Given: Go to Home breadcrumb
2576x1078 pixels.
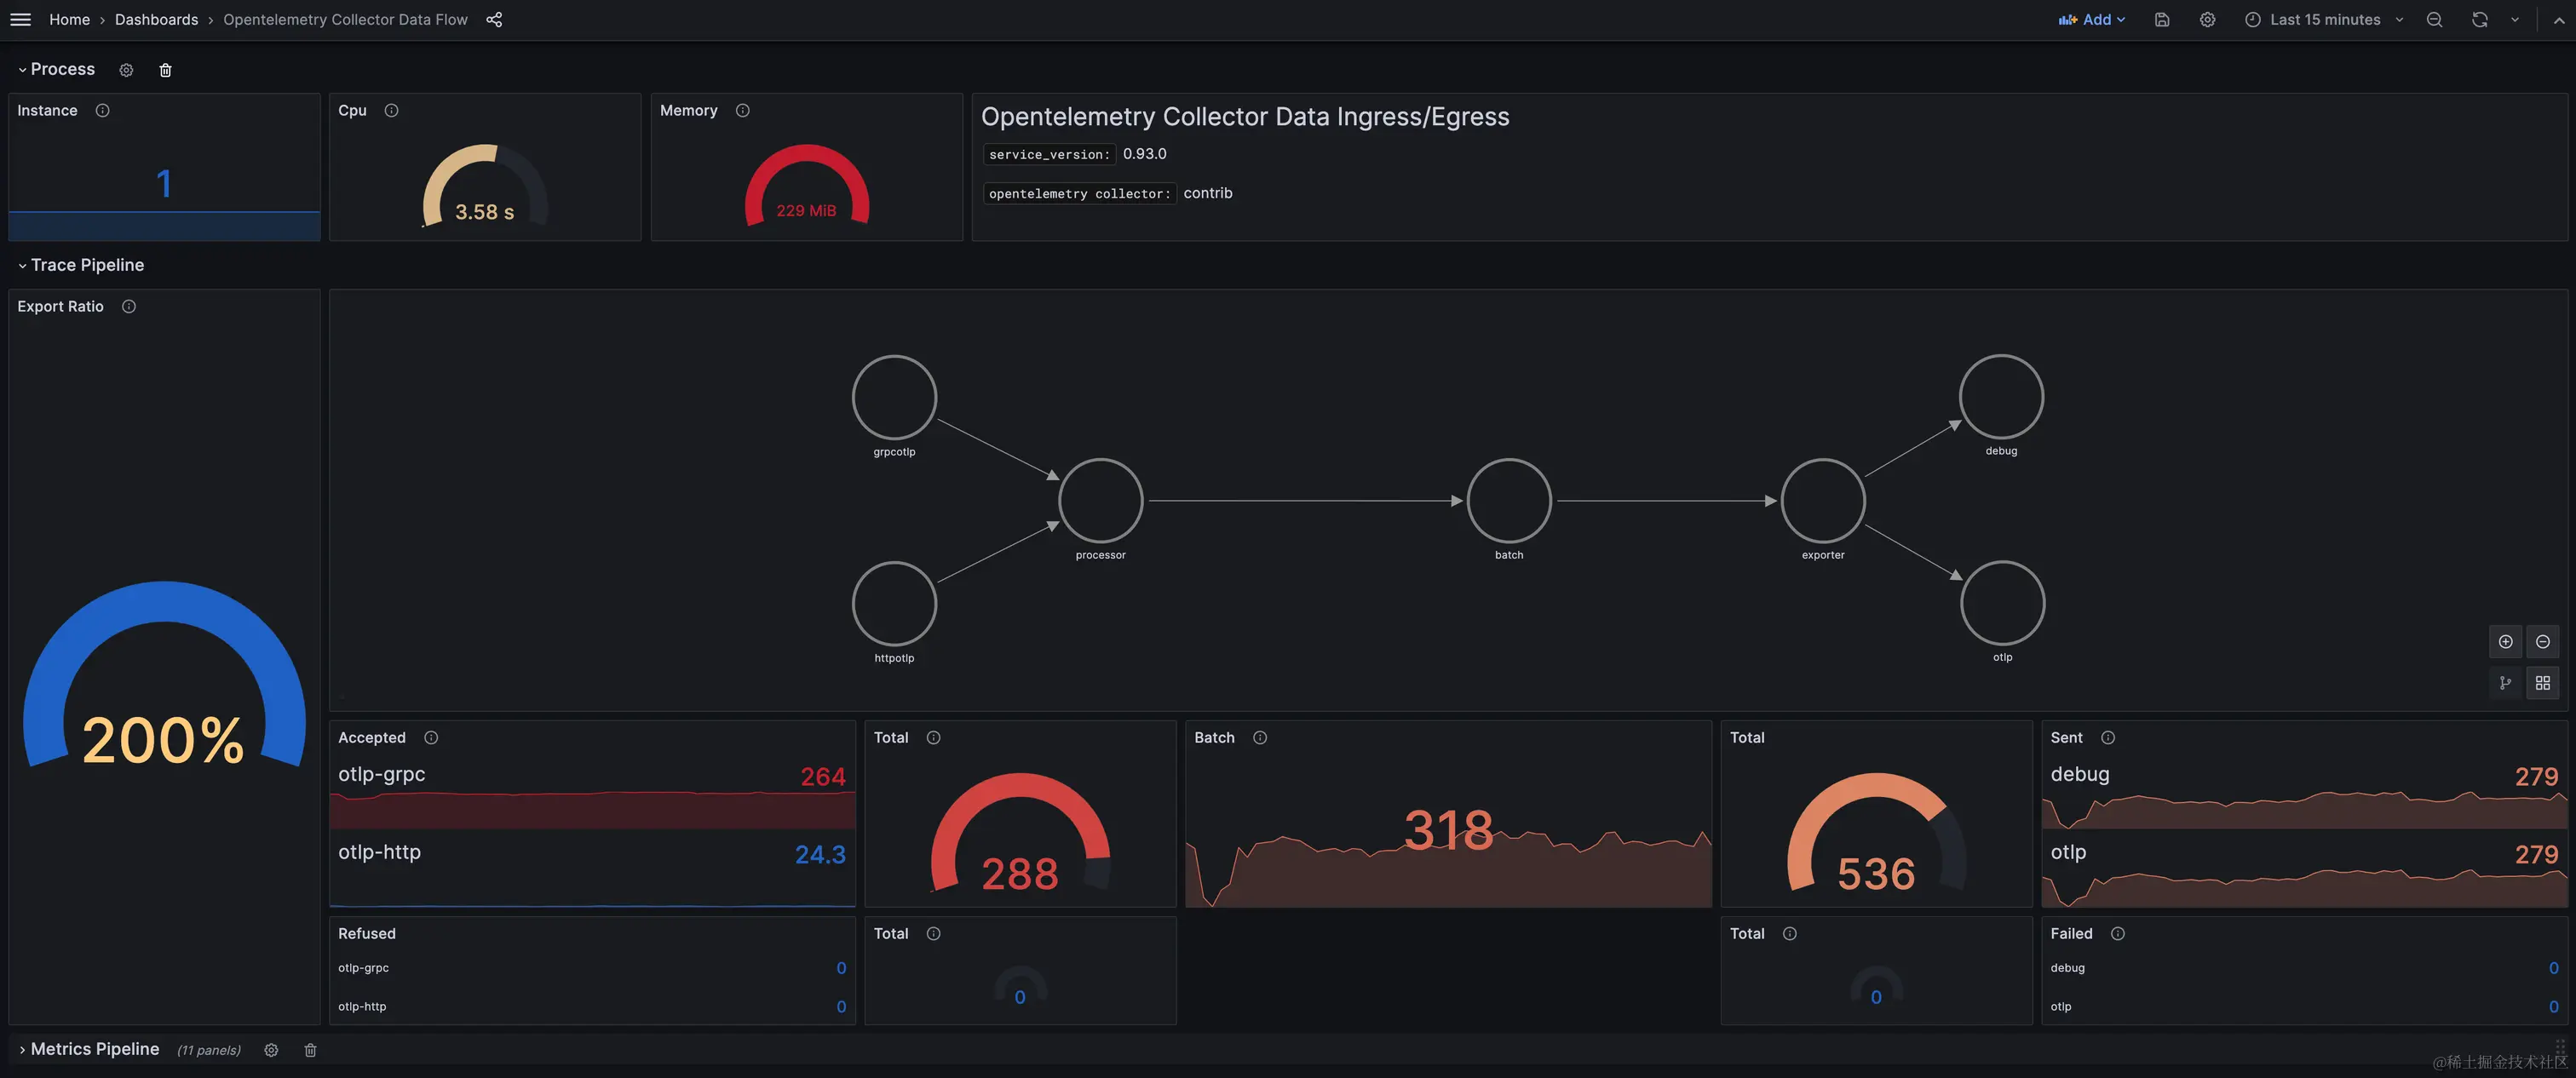Looking at the screenshot, I should (69, 19).
